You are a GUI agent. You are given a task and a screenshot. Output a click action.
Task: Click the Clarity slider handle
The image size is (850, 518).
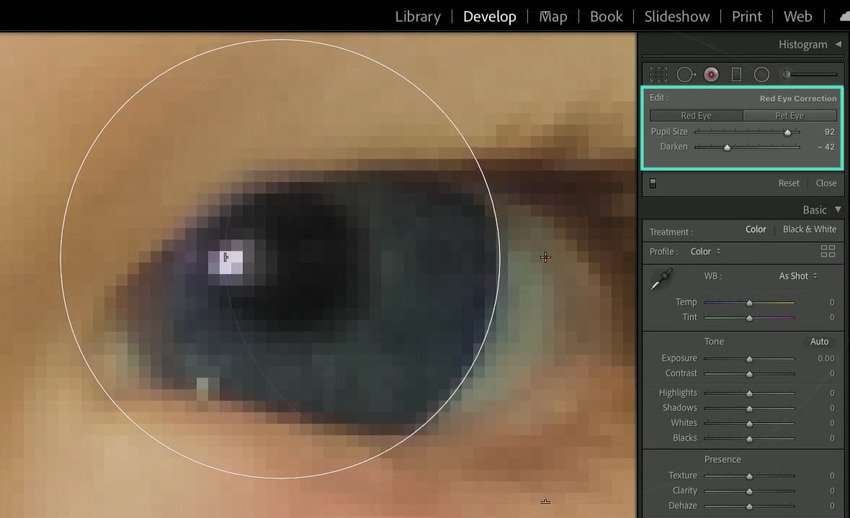tap(749, 491)
